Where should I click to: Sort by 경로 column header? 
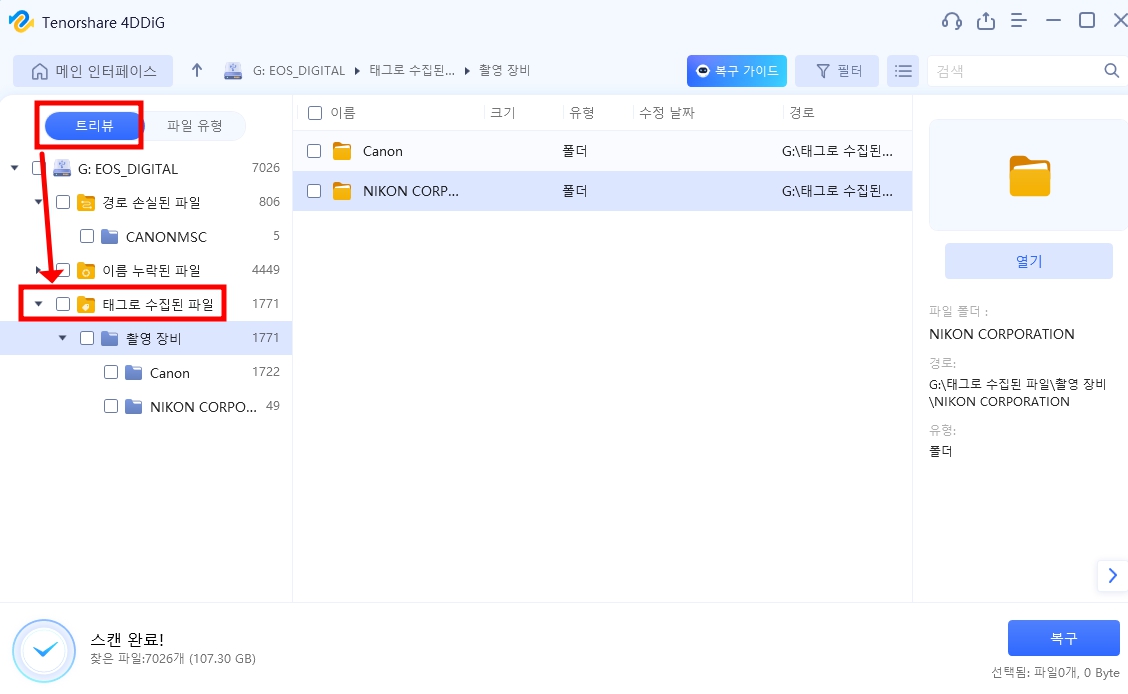802,113
